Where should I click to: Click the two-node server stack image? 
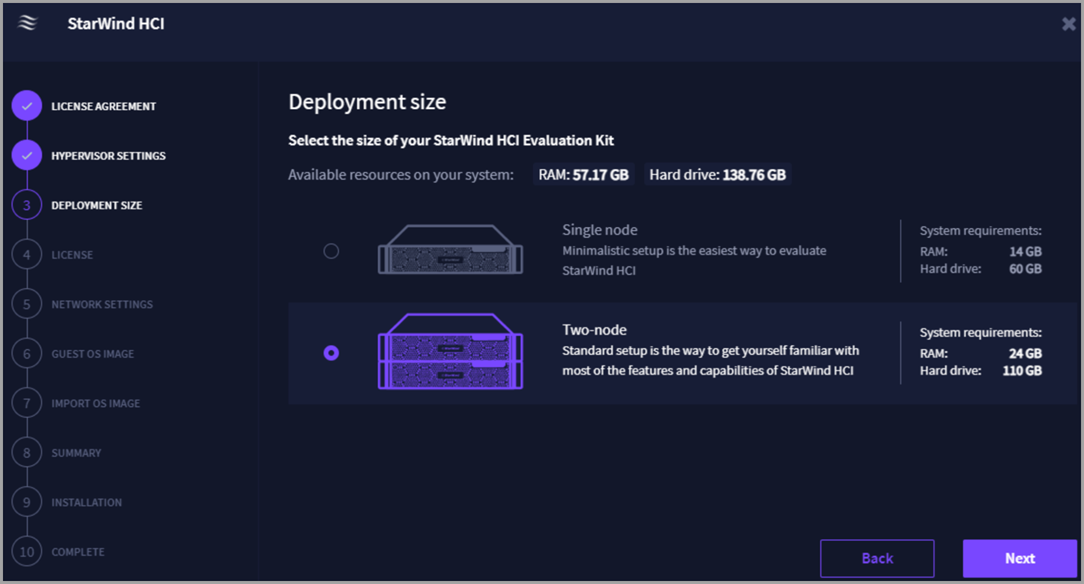[x=450, y=352]
